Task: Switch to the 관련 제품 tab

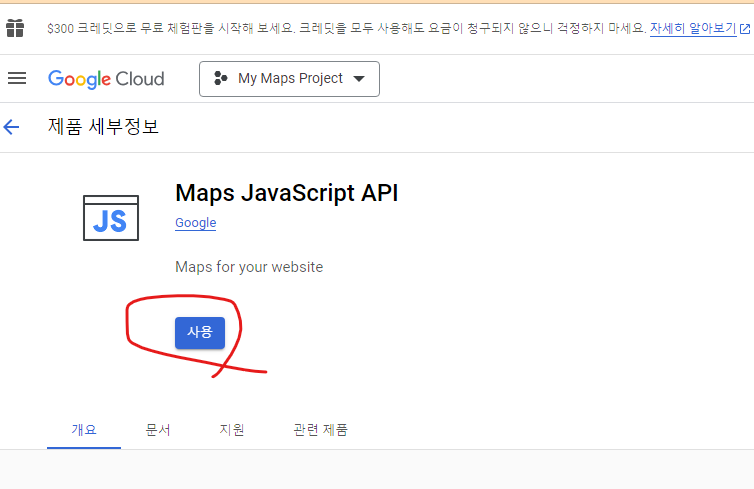Action: pyautogui.click(x=321, y=429)
